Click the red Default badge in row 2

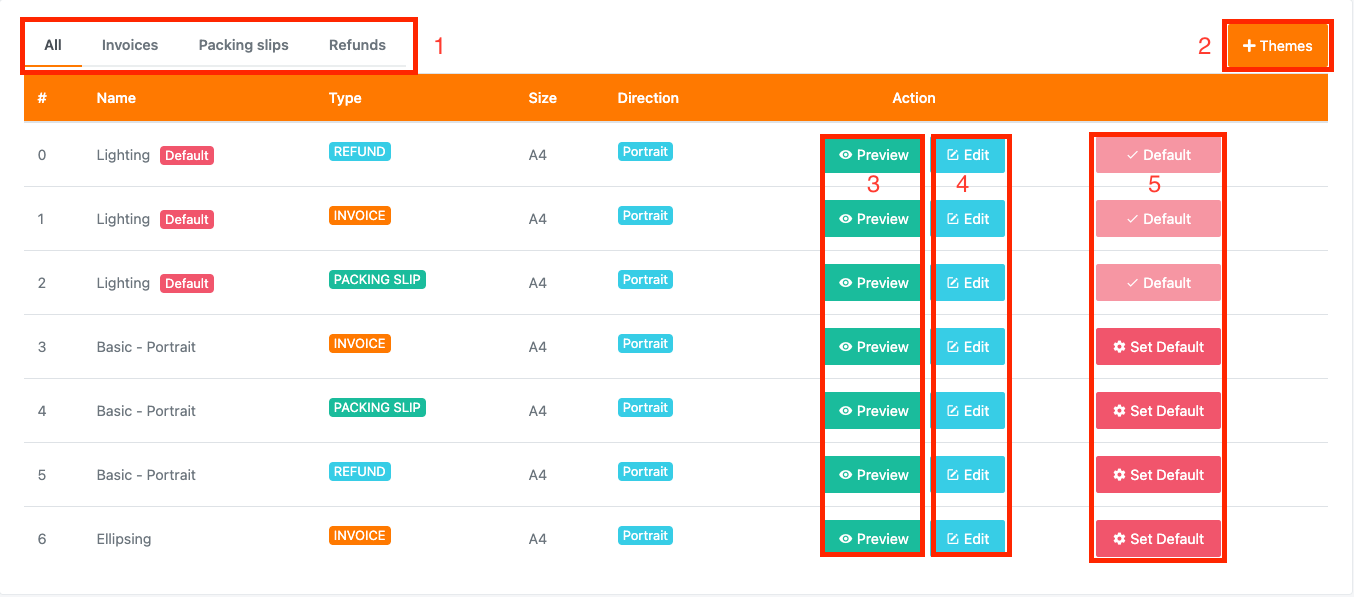click(x=187, y=284)
